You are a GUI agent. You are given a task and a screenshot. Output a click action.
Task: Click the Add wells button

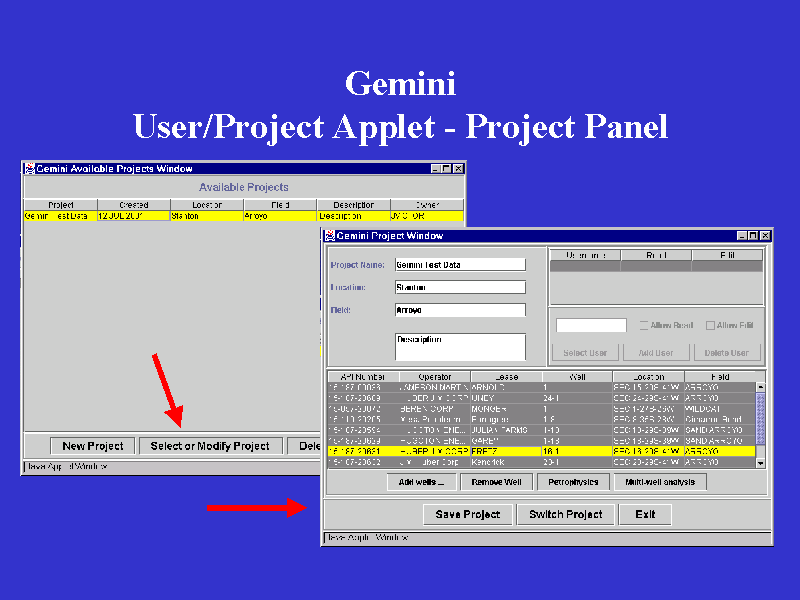click(421, 482)
